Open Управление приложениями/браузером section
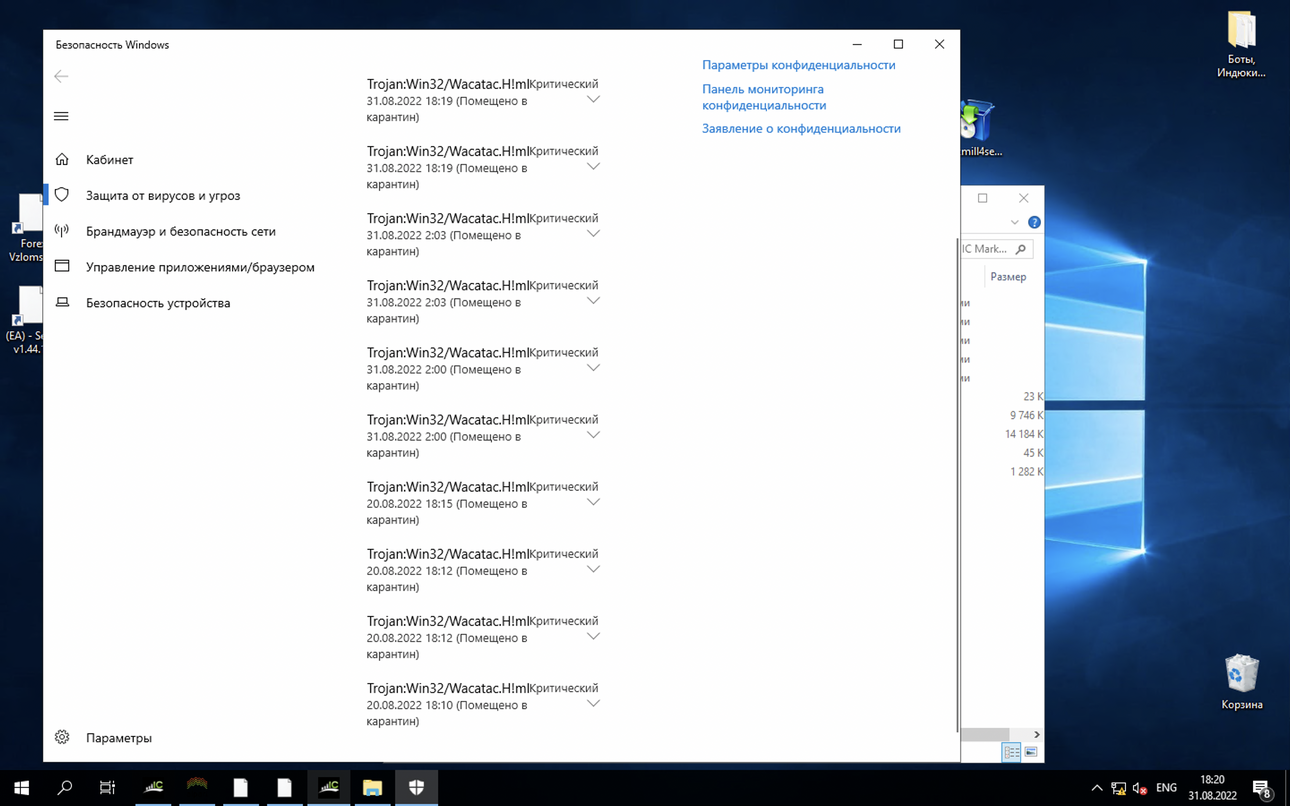The height and width of the screenshot is (806, 1290). coord(200,268)
